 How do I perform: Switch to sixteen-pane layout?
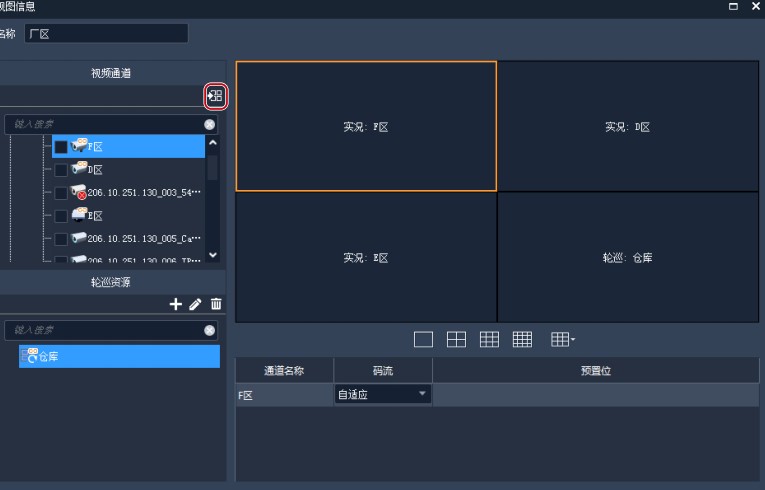[522, 339]
